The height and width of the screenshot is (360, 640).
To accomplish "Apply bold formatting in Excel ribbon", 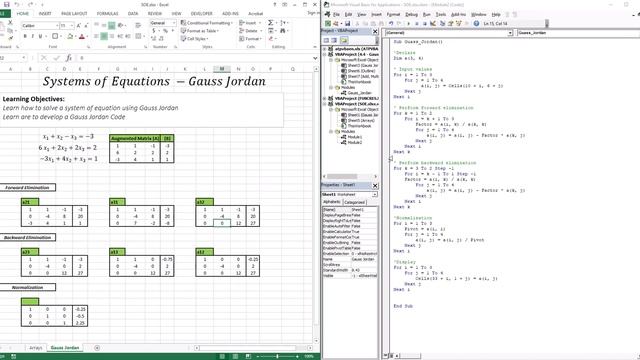I will coord(25,36).
